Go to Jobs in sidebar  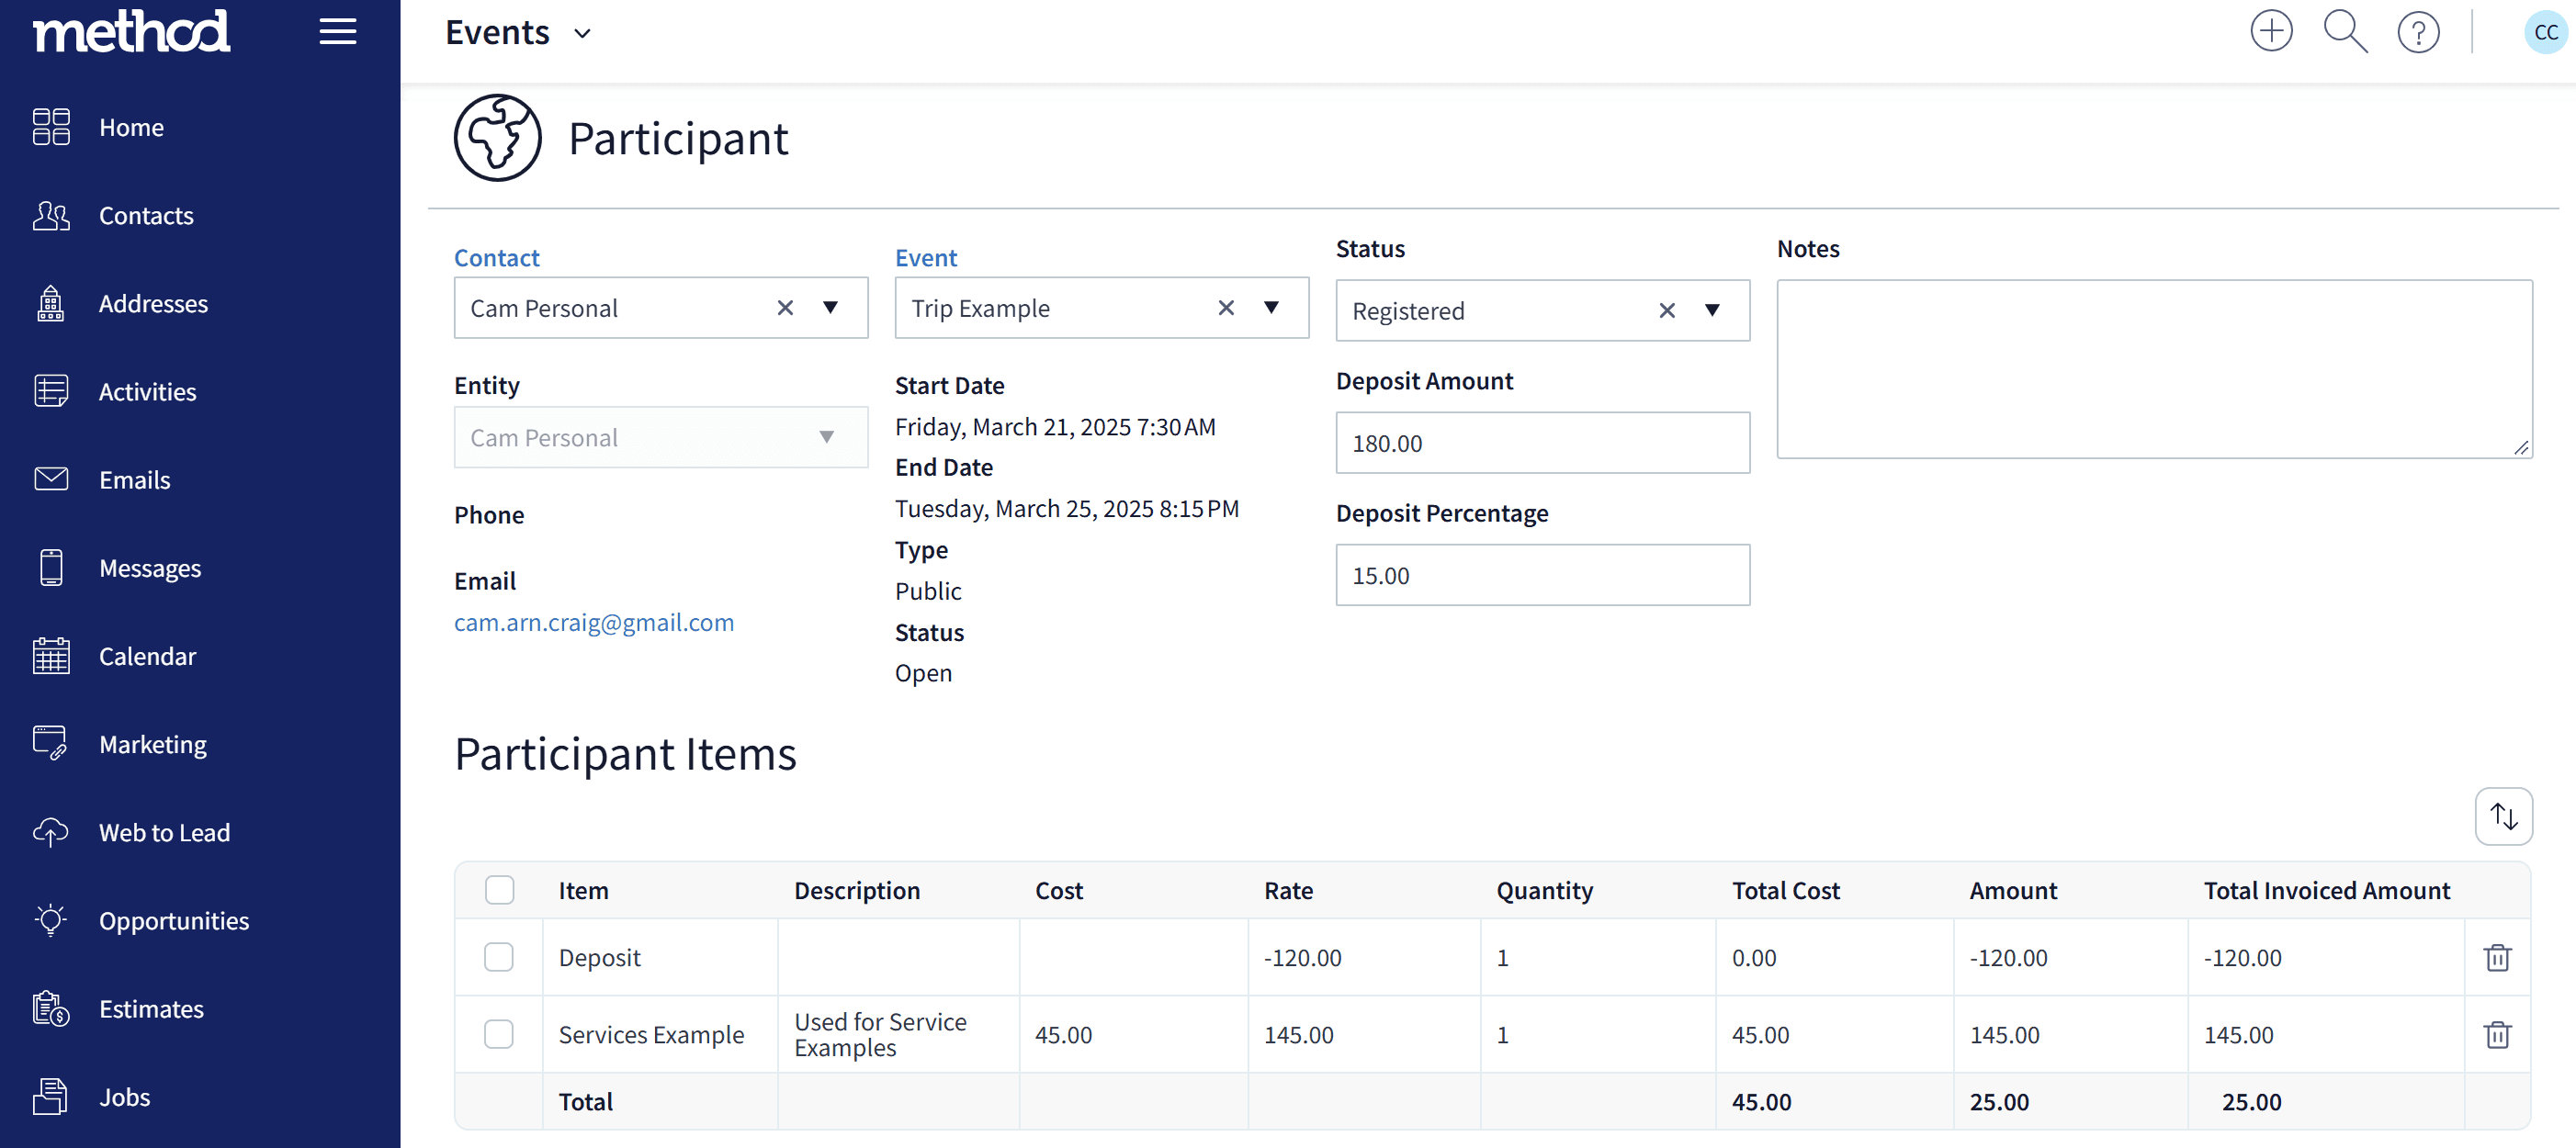pyautogui.click(x=124, y=1097)
